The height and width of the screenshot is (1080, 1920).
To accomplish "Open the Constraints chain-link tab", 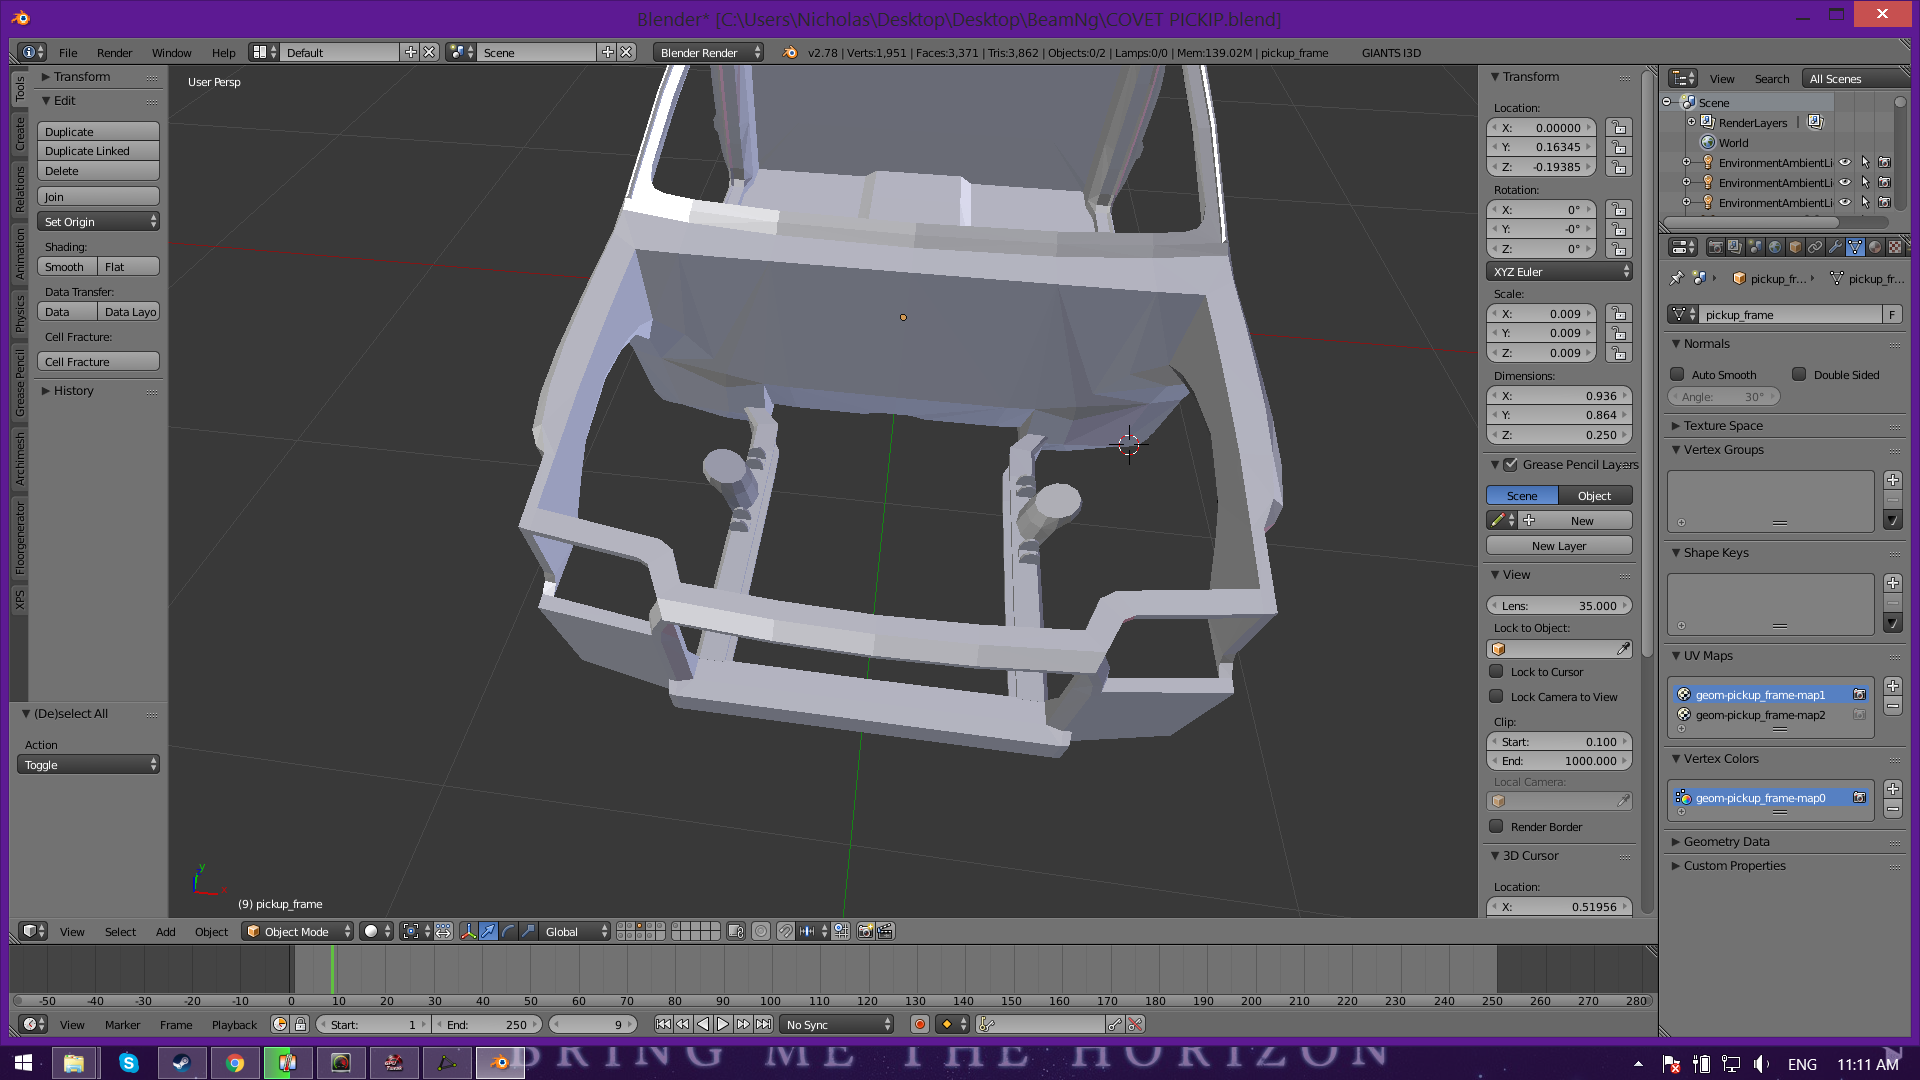I will click(1815, 247).
